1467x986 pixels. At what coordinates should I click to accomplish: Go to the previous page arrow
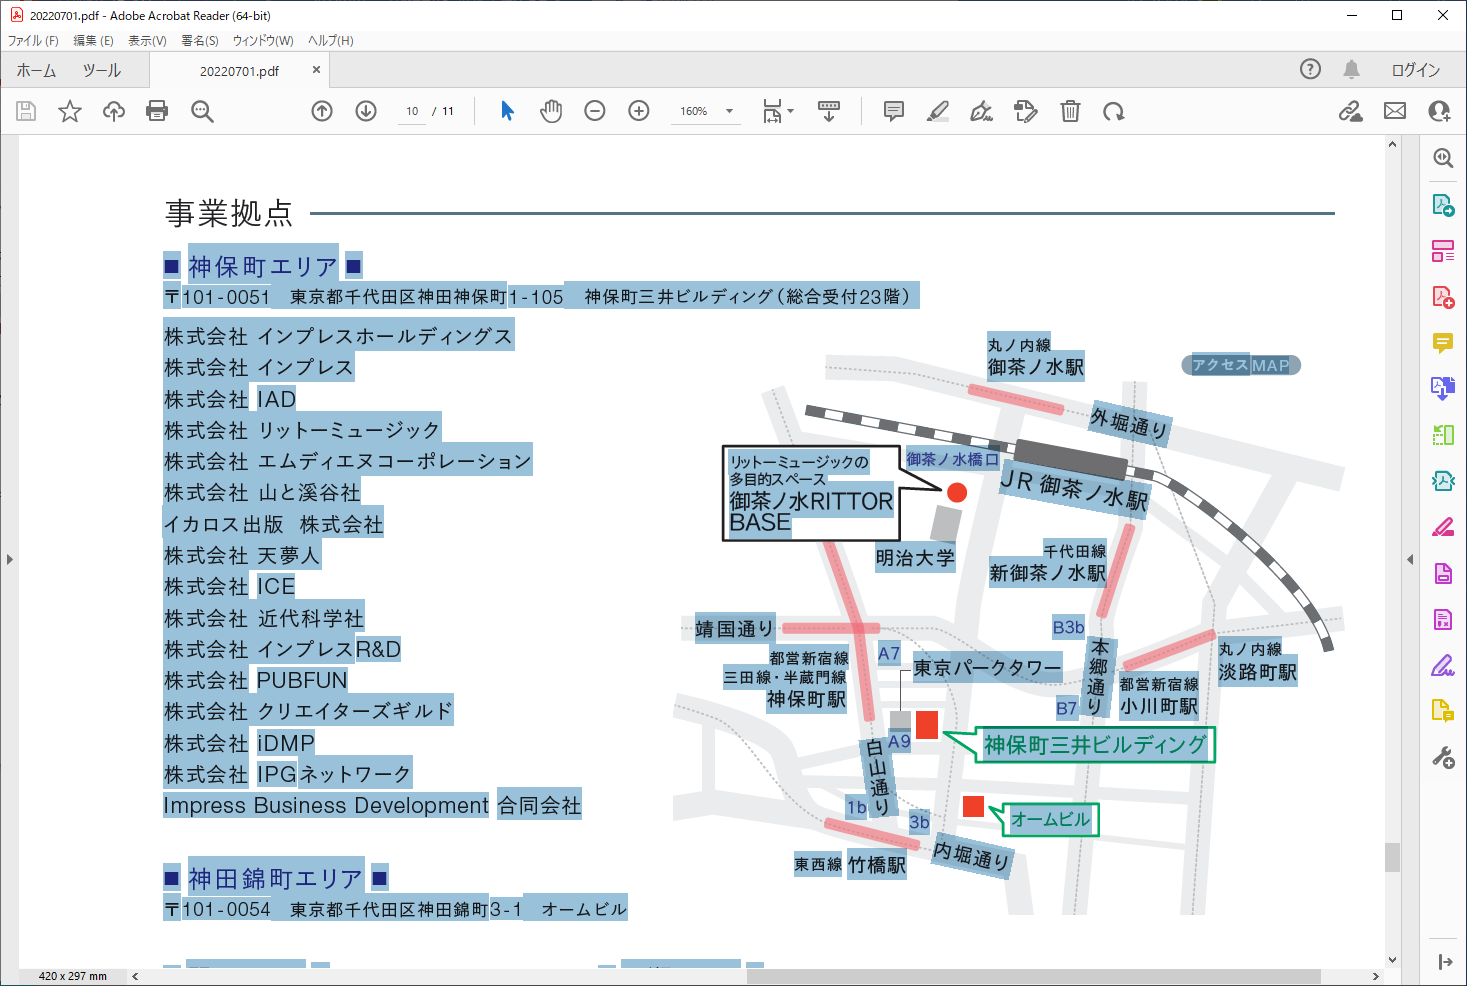[x=322, y=111]
